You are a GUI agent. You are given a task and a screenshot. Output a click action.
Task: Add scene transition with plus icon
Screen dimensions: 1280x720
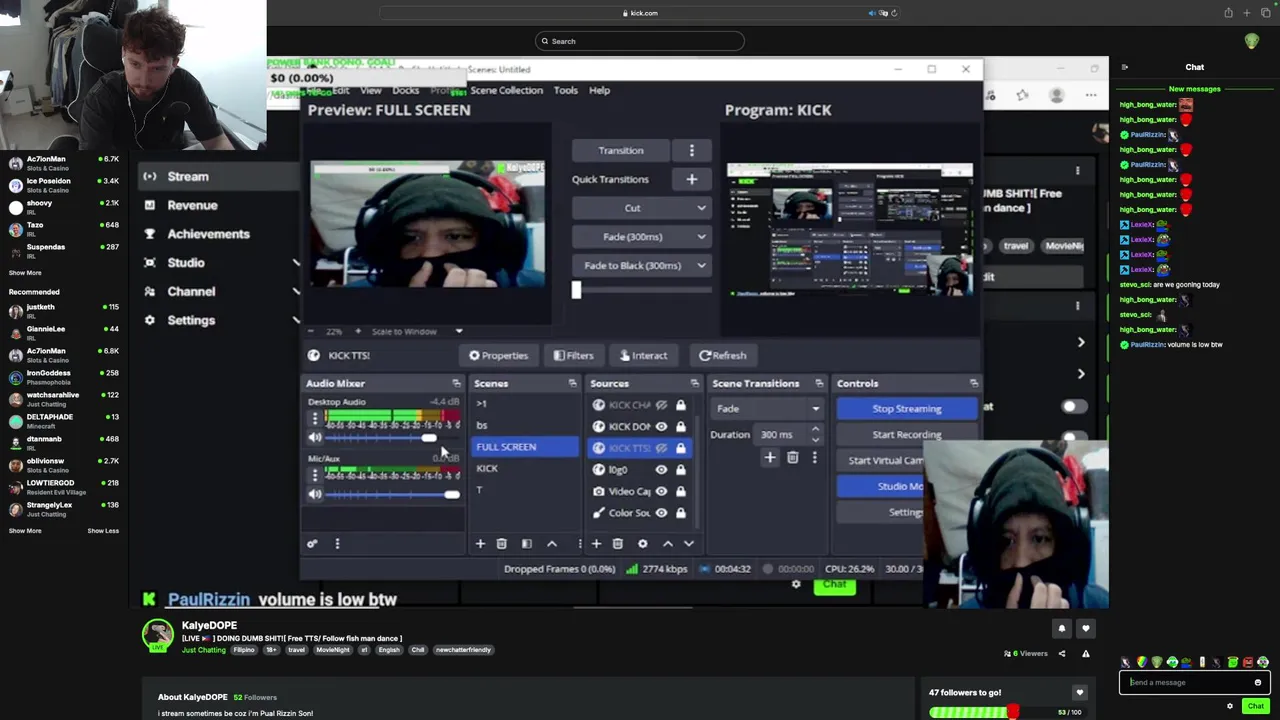coord(770,457)
